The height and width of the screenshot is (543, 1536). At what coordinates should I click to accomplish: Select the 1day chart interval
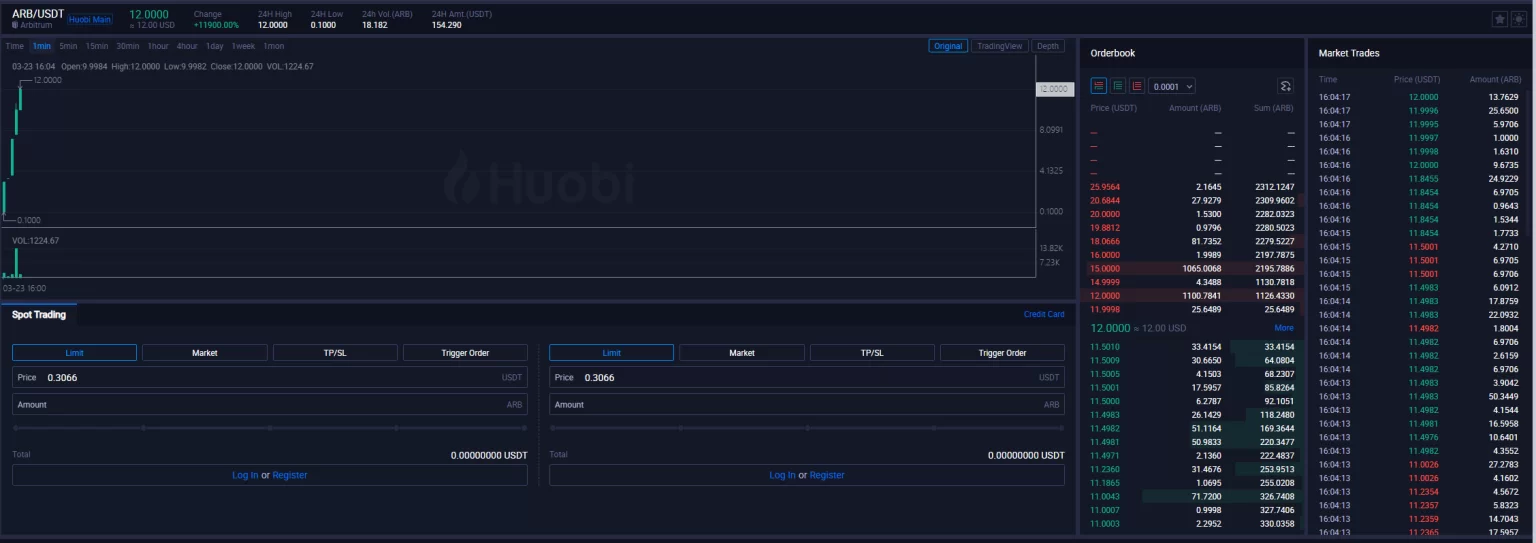coord(214,46)
